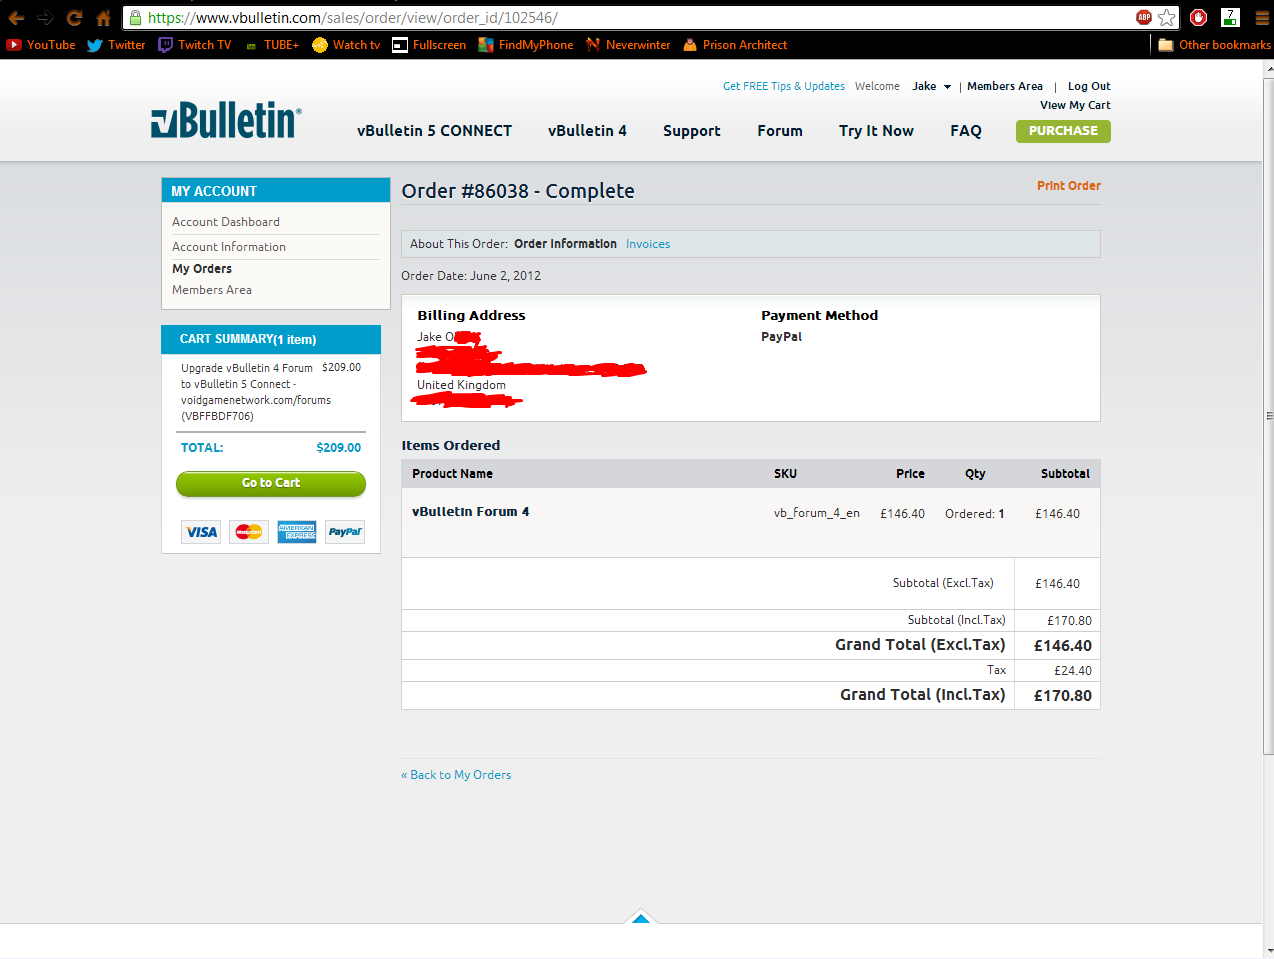1274x959 pixels.
Task: Open the Fullscreen bookmark
Action: pyautogui.click(x=429, y=45)
